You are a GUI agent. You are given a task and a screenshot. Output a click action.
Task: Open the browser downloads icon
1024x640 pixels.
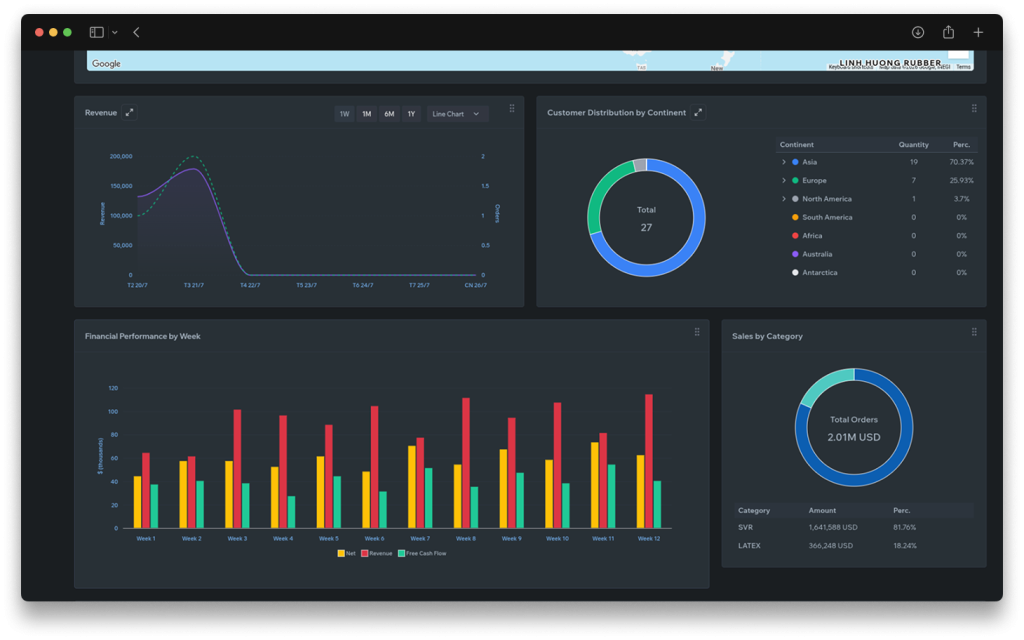(918, 32)
